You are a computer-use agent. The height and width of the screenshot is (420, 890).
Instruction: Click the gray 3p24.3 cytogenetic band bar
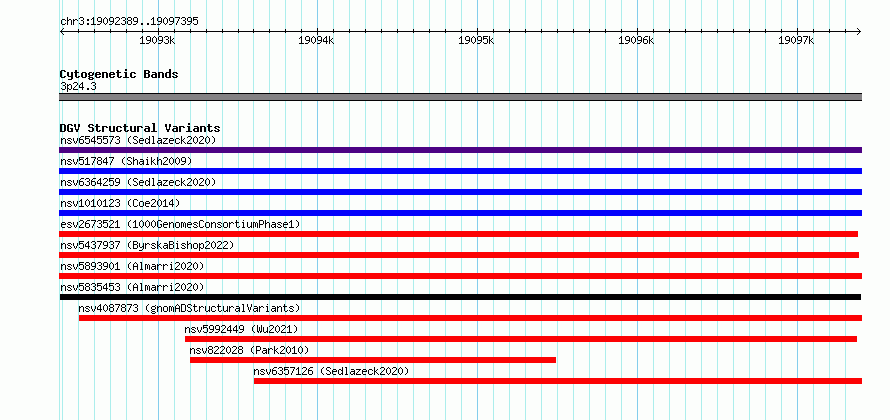(460, 97)
